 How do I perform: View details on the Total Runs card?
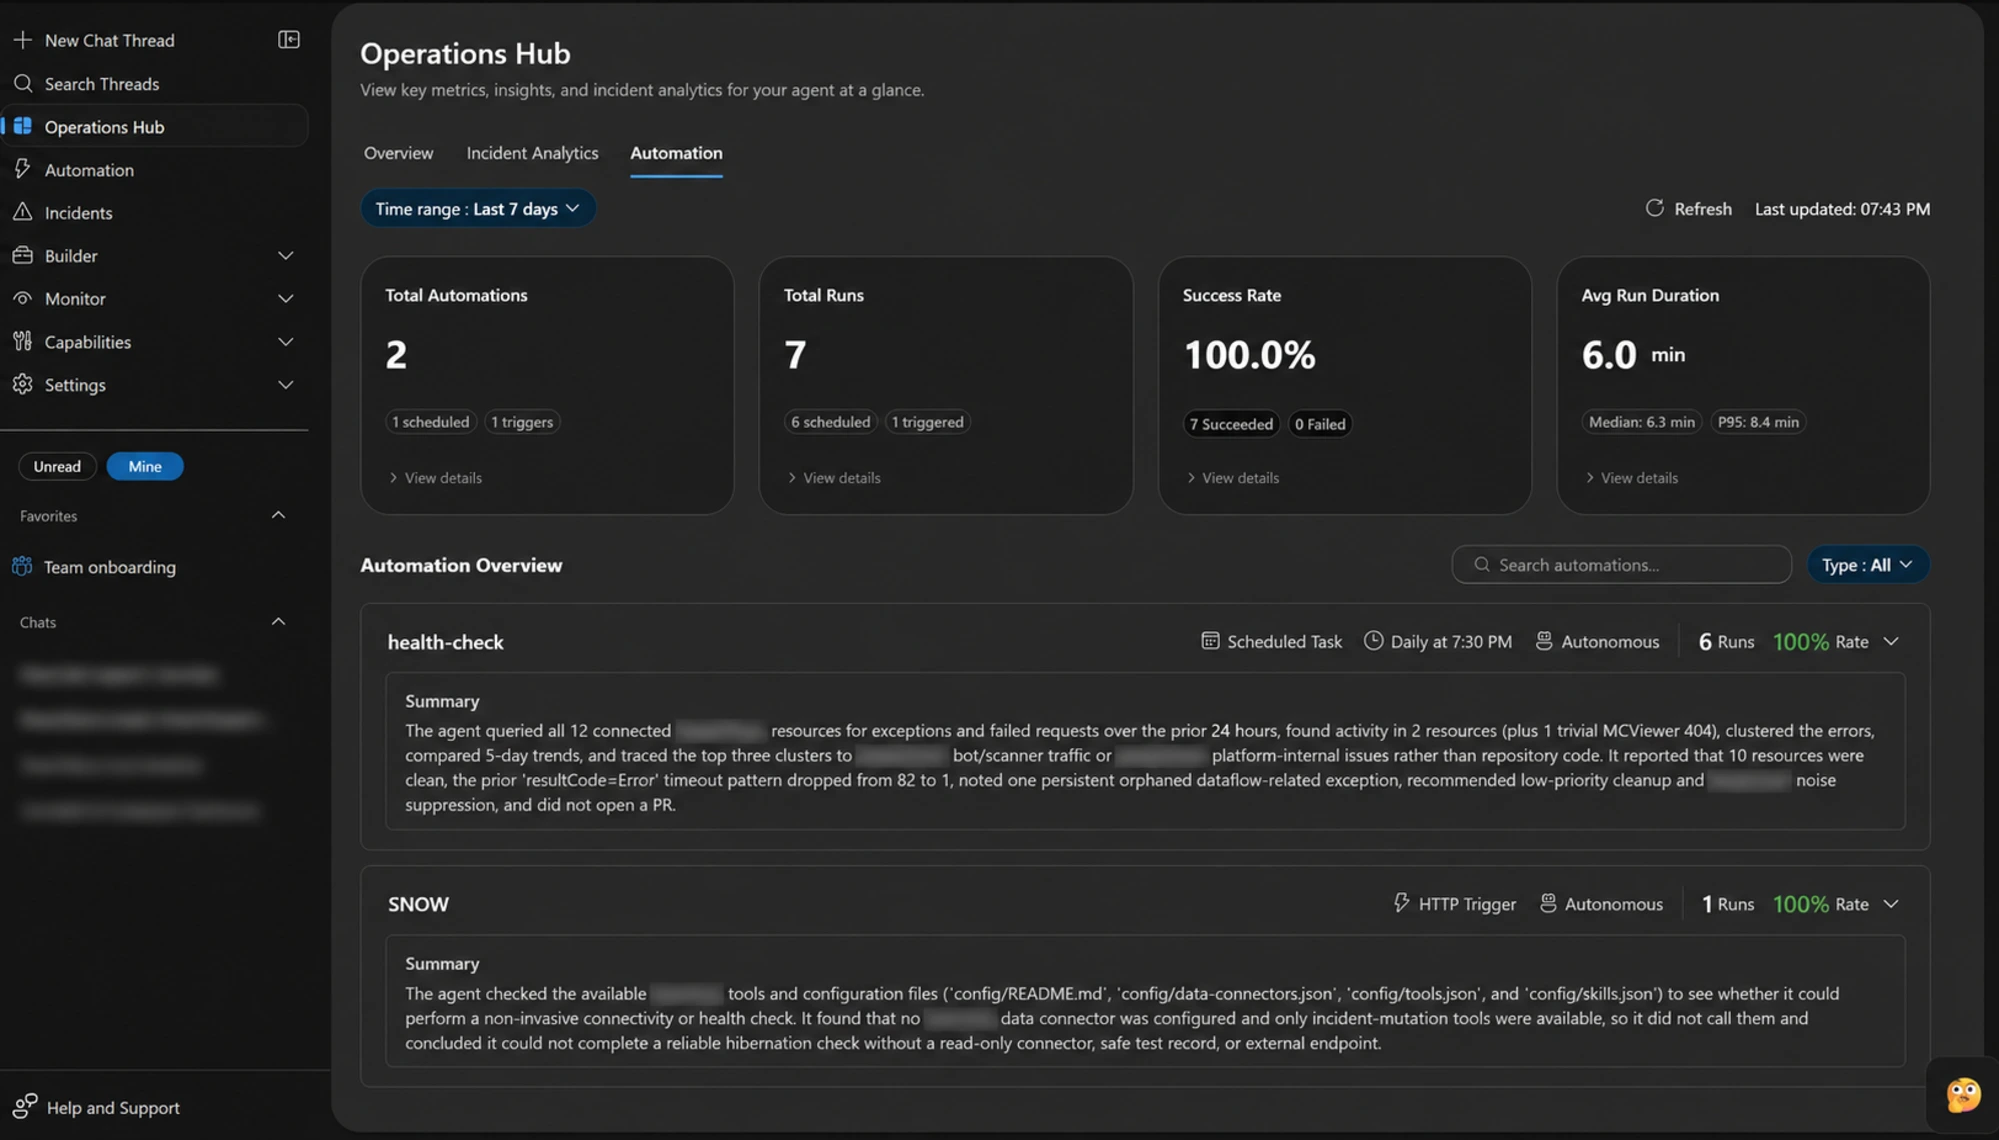click(x=834, y=477)
